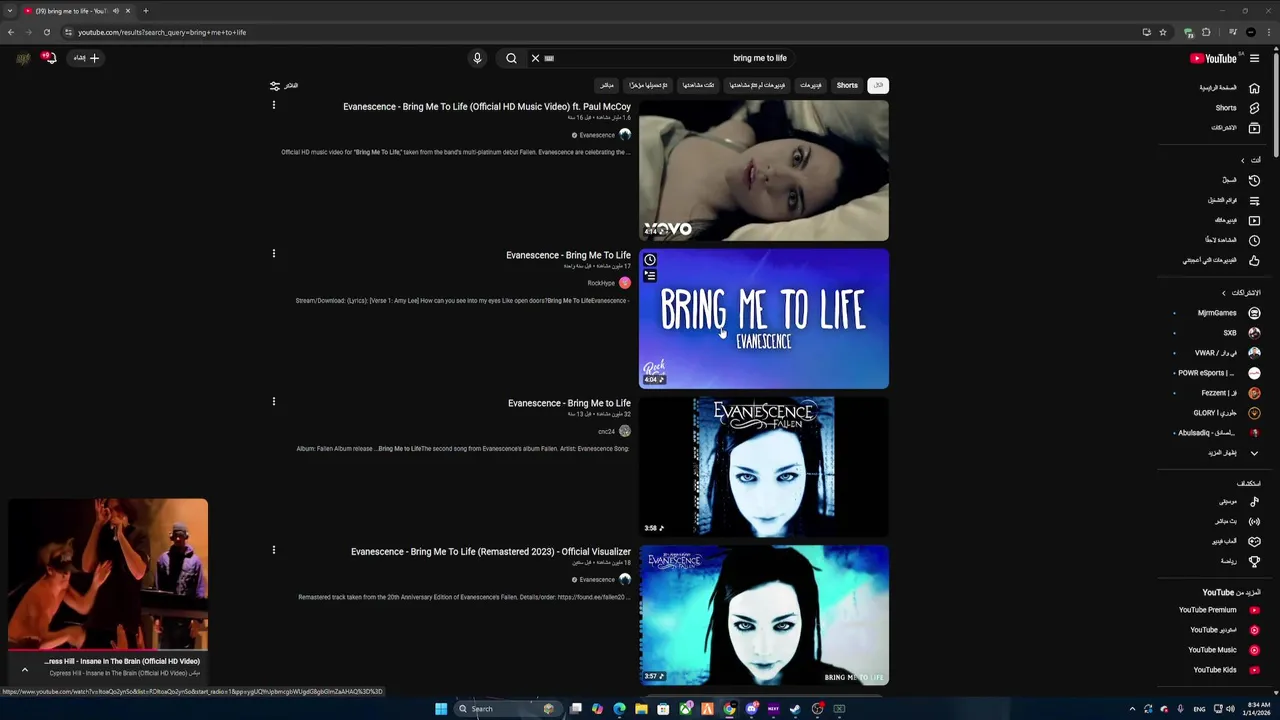Screen dimensions: 1280x720
Task: Open the POWR eSports subscription channel
Action: pos(1219,373)
